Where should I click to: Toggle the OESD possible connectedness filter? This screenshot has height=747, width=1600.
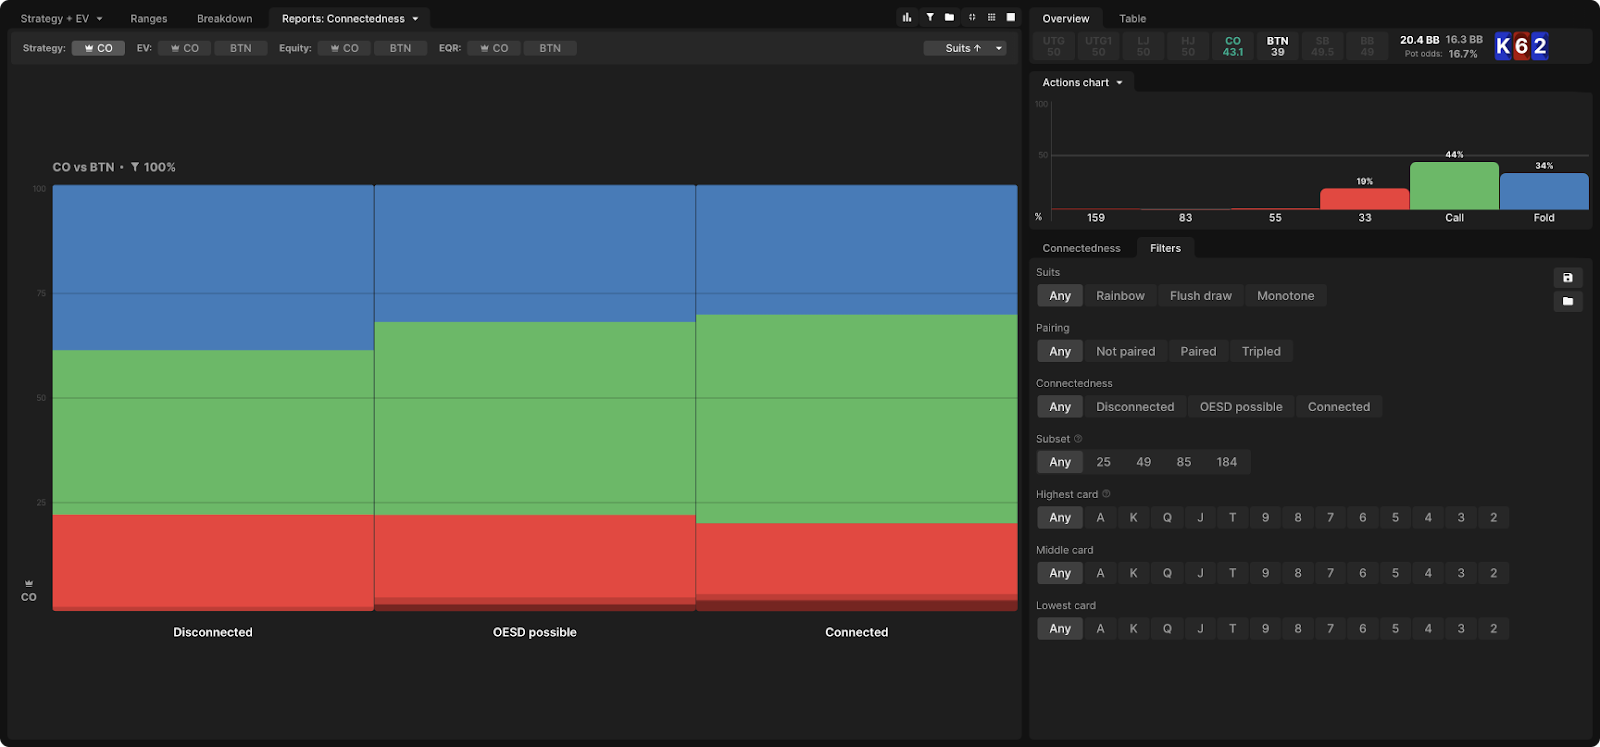tap(1240, 407)
